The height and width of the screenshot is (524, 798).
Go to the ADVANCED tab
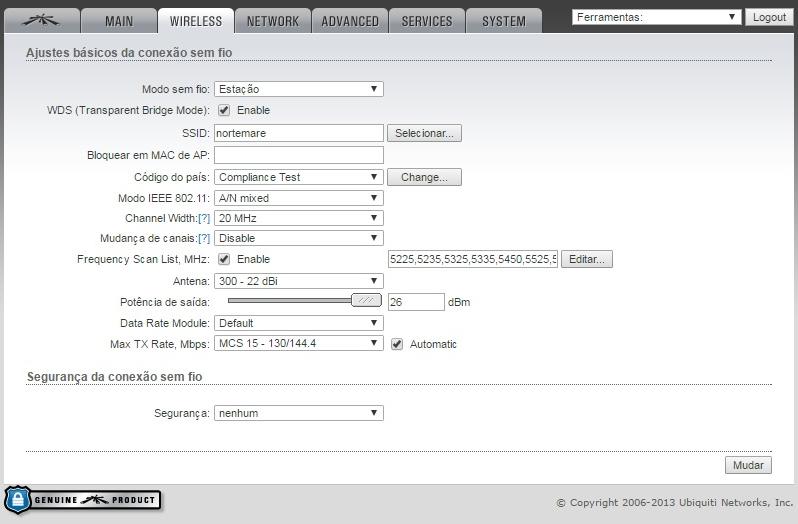click(x=350, y=21)
